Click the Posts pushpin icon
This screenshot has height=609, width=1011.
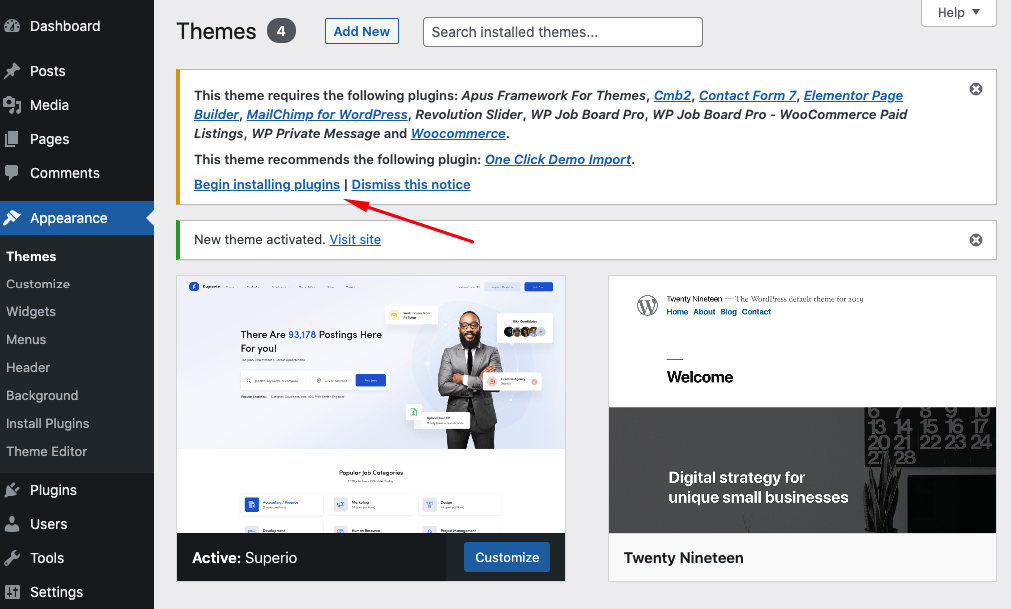pyautogui.click(x=12, y=71)
